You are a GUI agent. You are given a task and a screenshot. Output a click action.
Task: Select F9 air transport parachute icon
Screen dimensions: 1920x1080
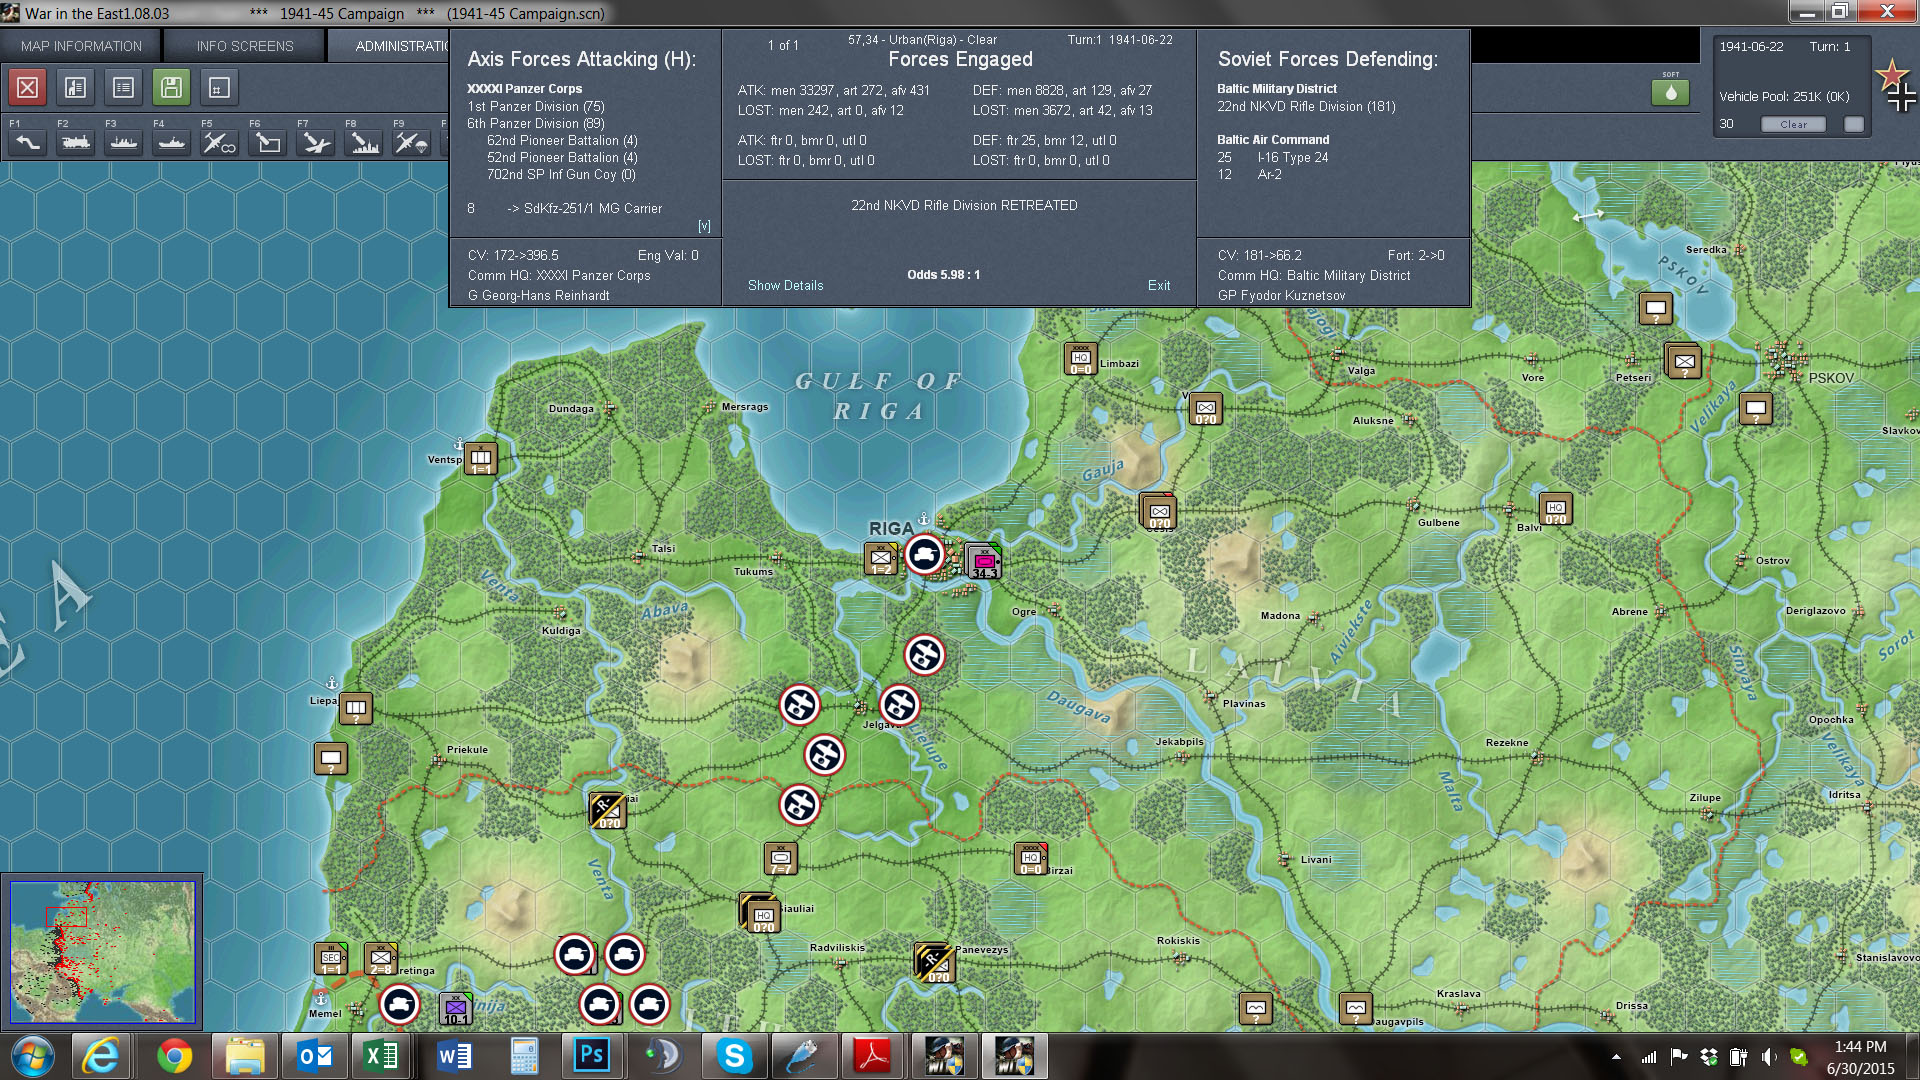pyautogui.click(x=412, y=143)
